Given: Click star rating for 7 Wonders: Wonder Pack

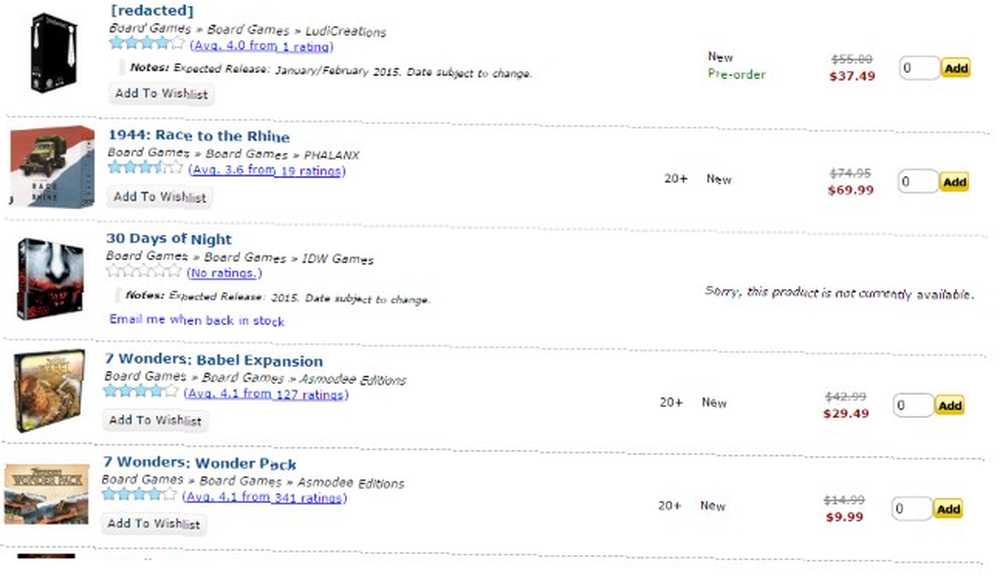Looking at the screenshot, I should [x=139, y=494].
